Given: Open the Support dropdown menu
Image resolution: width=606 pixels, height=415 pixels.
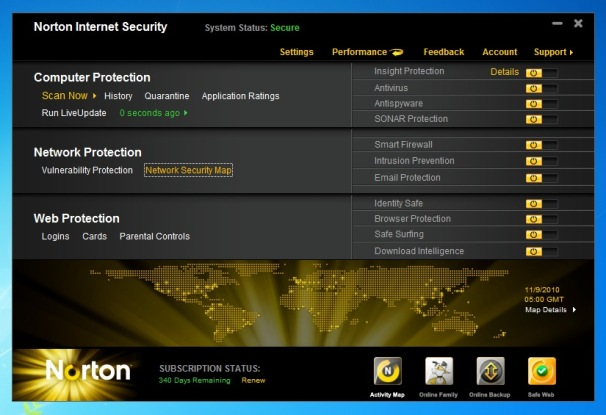Looking at the screenshot, I should [553, 52].
